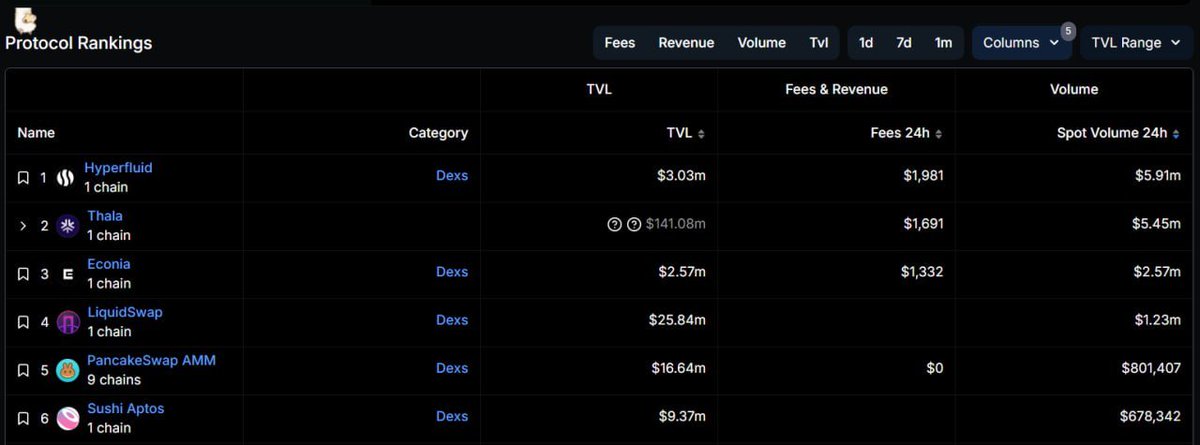Viewport: 1200px width, 445px height.
Task: Click Sushi Aptos $9.37m TVL value
Action: pos(681,416)
